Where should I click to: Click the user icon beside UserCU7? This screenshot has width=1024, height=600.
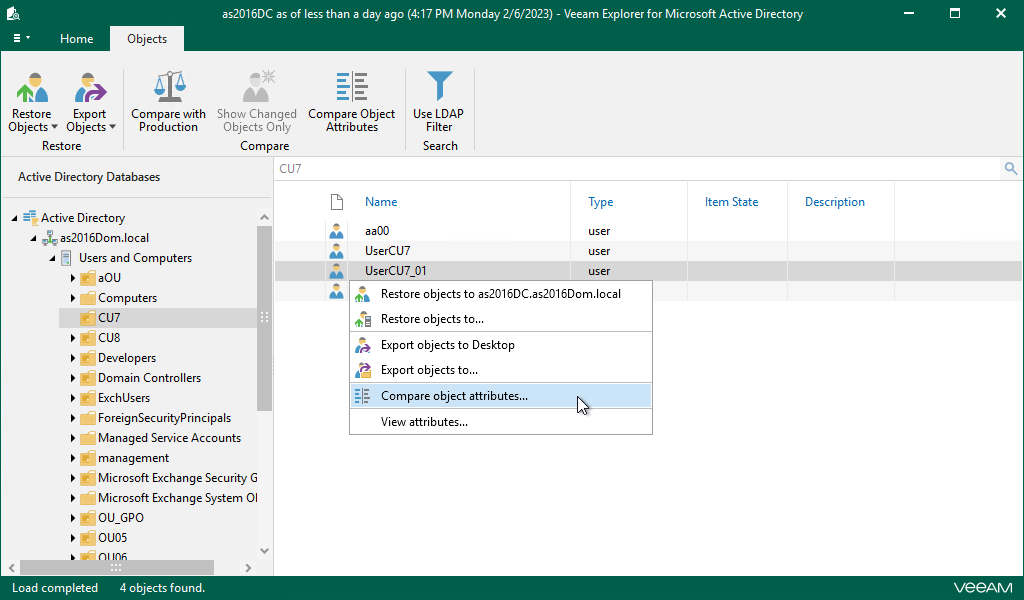(337, 251)
